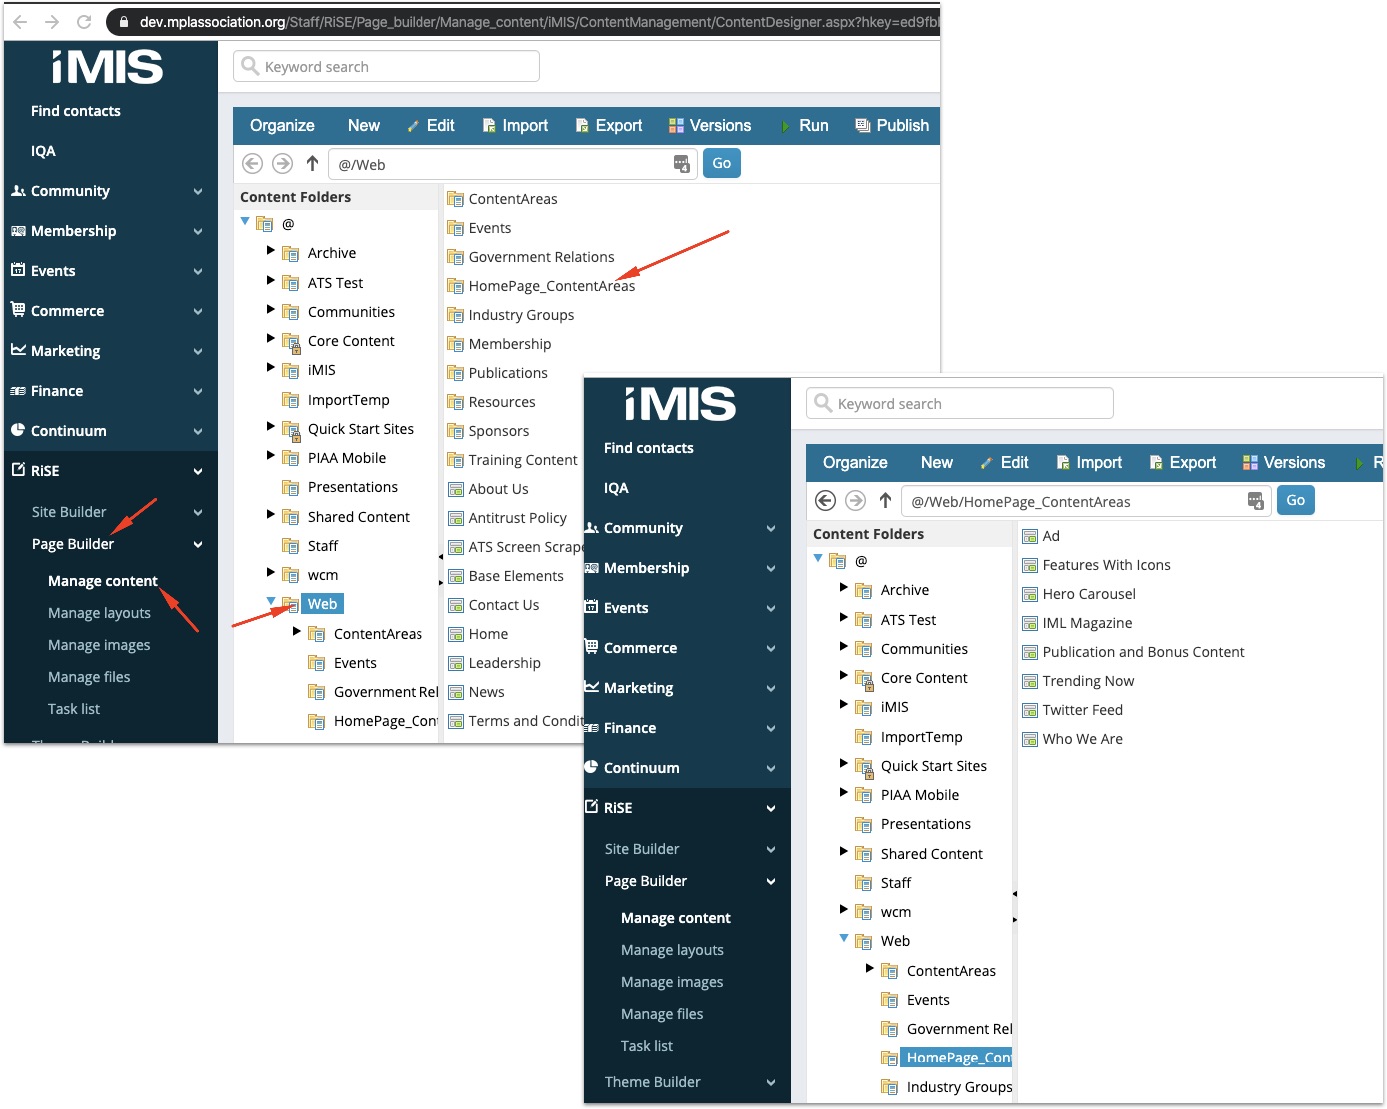Select Government Relations folder in back window list

tap(541, 257)
